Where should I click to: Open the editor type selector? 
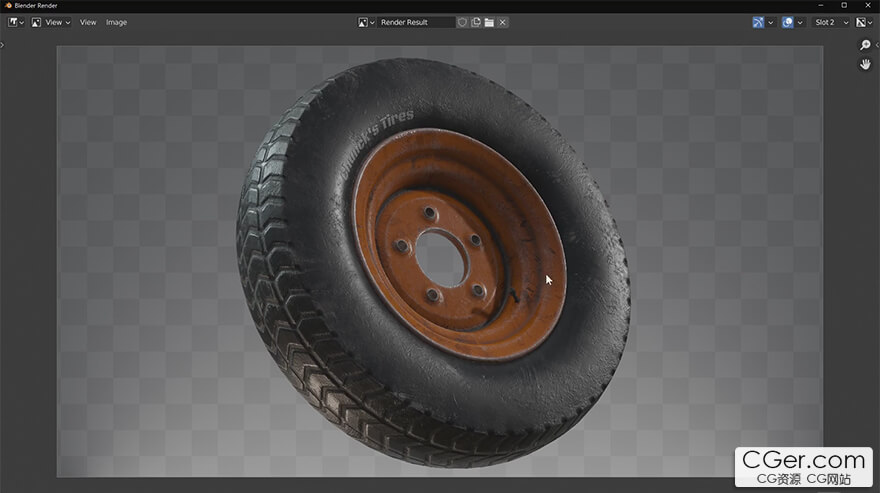click(17, 22)
